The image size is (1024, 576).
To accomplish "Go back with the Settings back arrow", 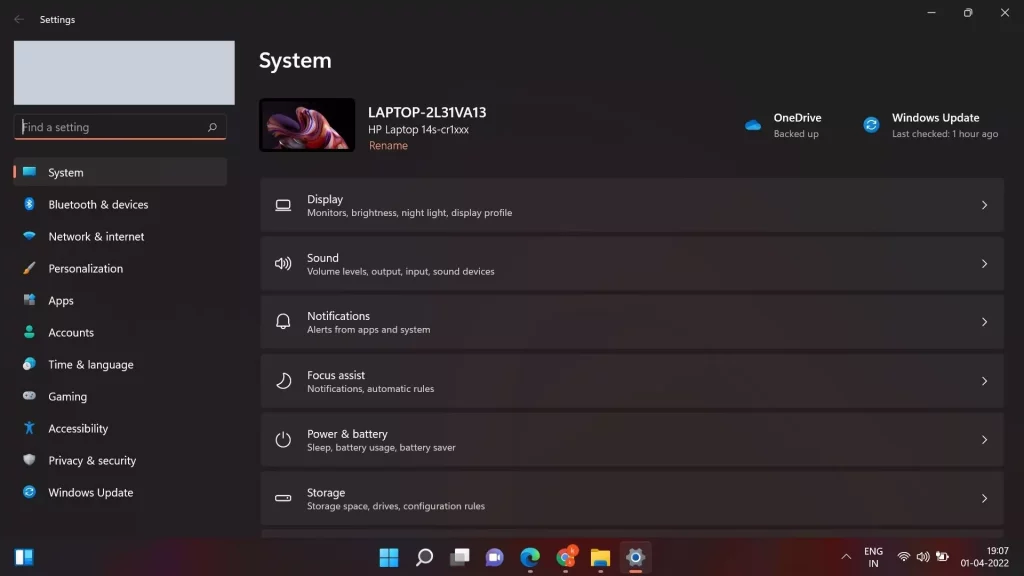I will [x=19, y=20].
